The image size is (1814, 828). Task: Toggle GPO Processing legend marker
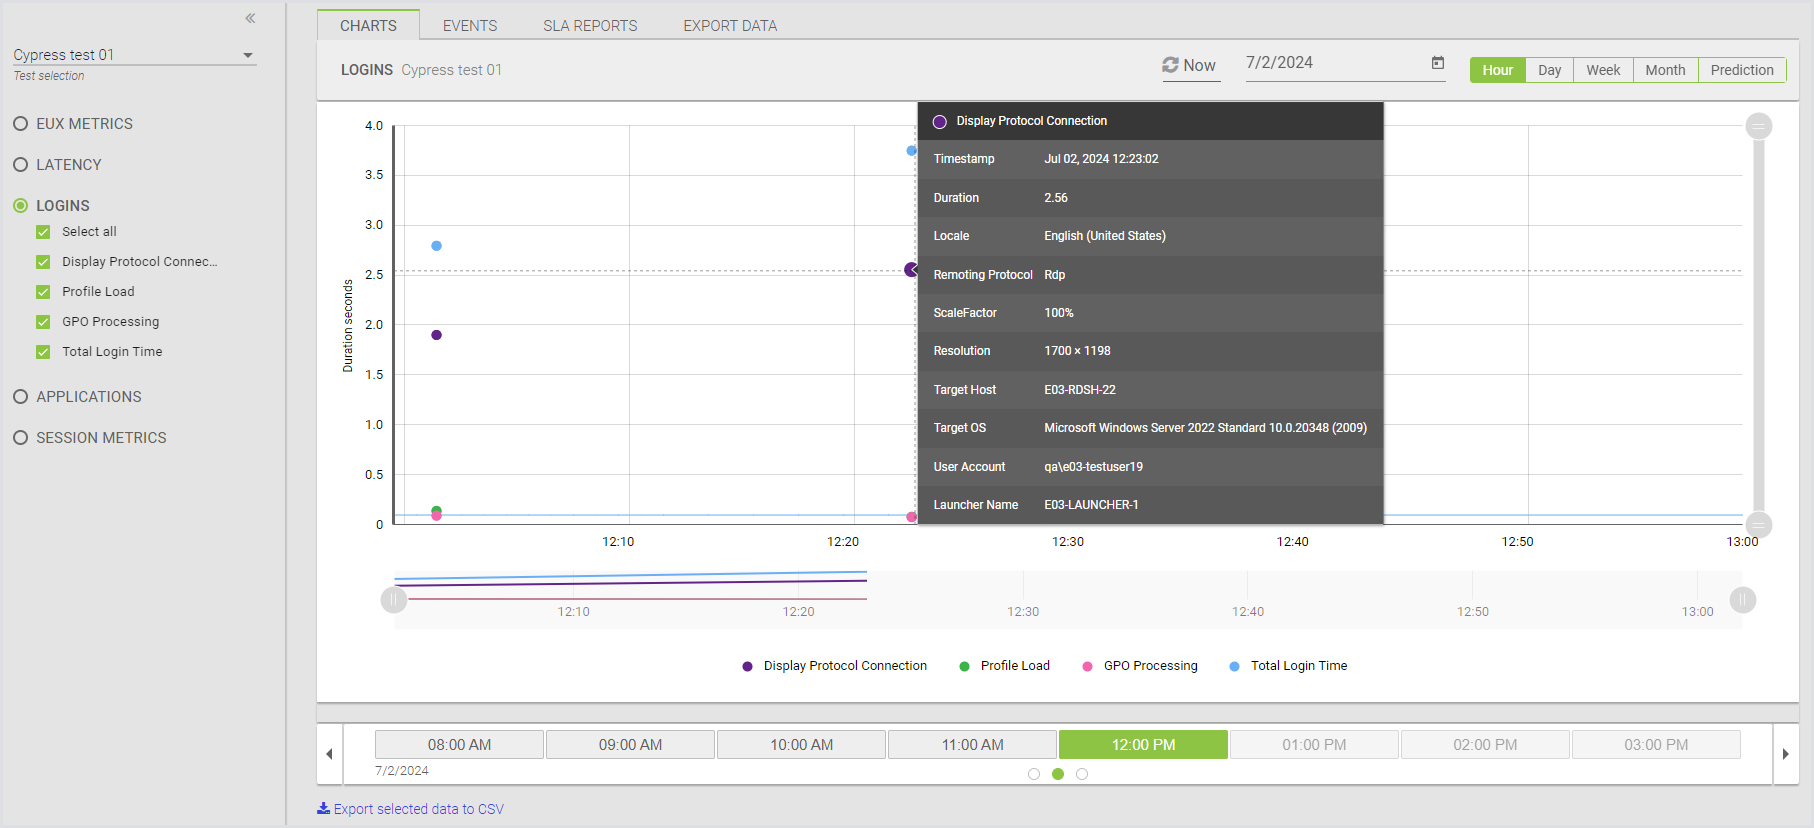[x=1087, y=667]
